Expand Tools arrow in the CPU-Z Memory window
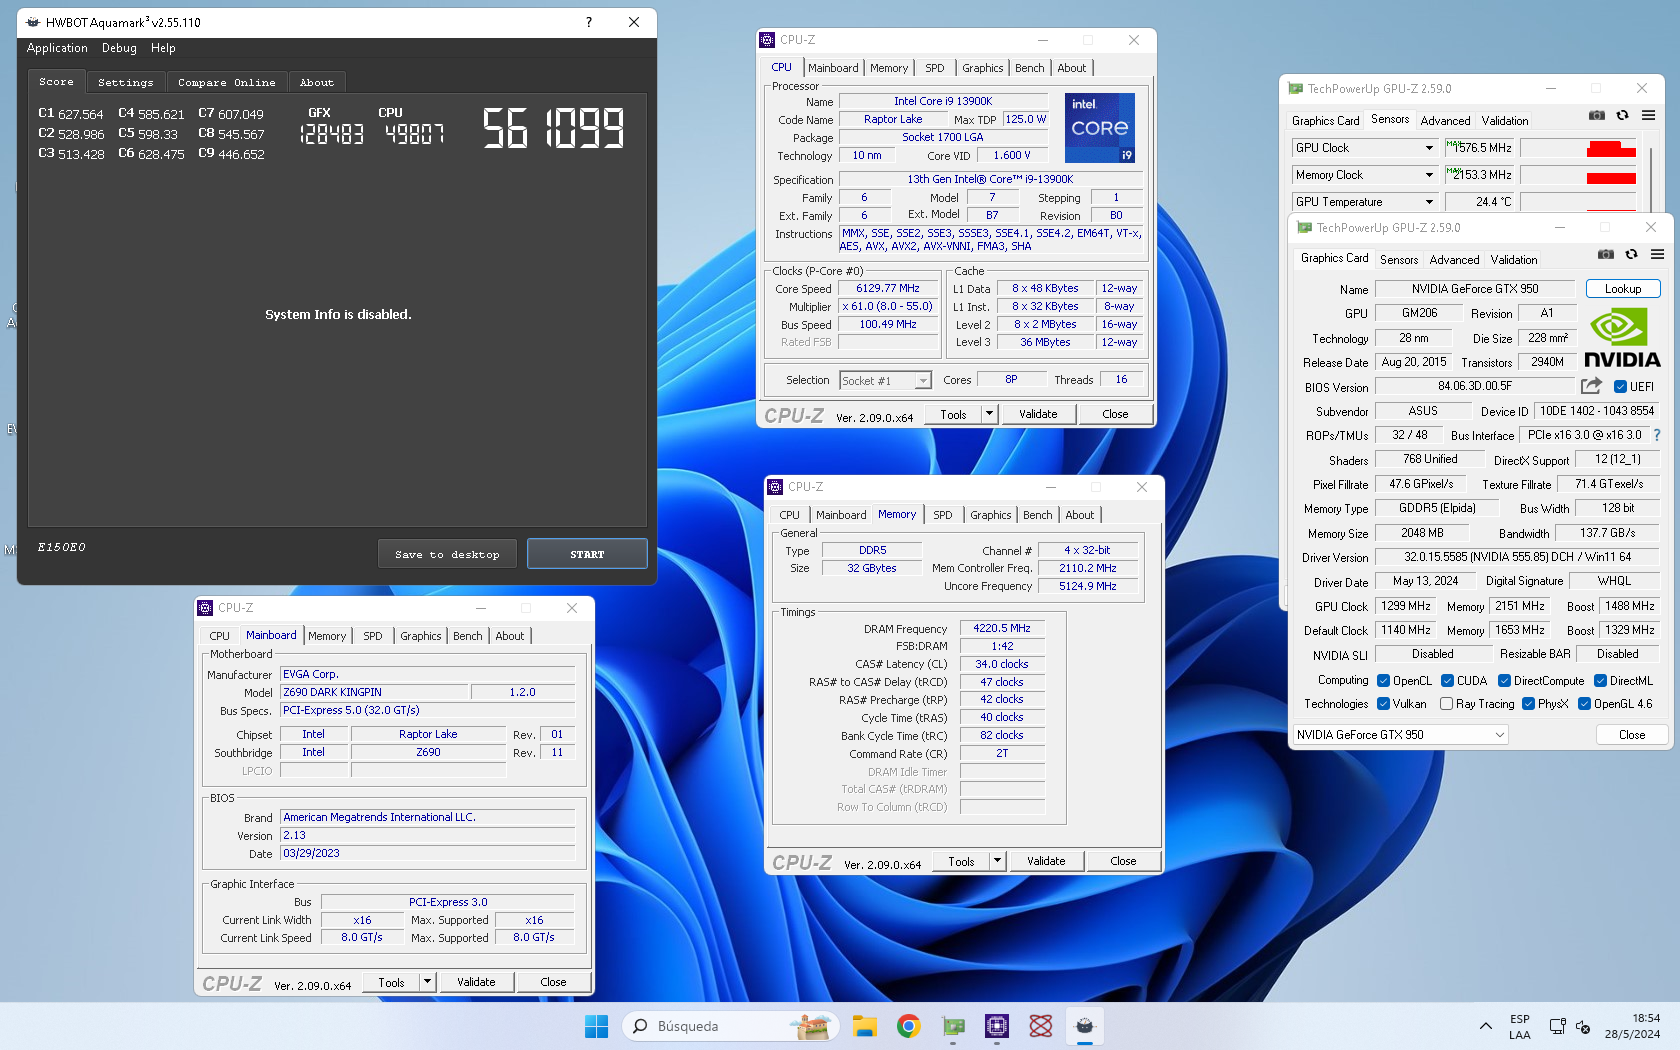Image resolution: width=1680 pixels, height=1050 pixels. [x=997, y=861]
